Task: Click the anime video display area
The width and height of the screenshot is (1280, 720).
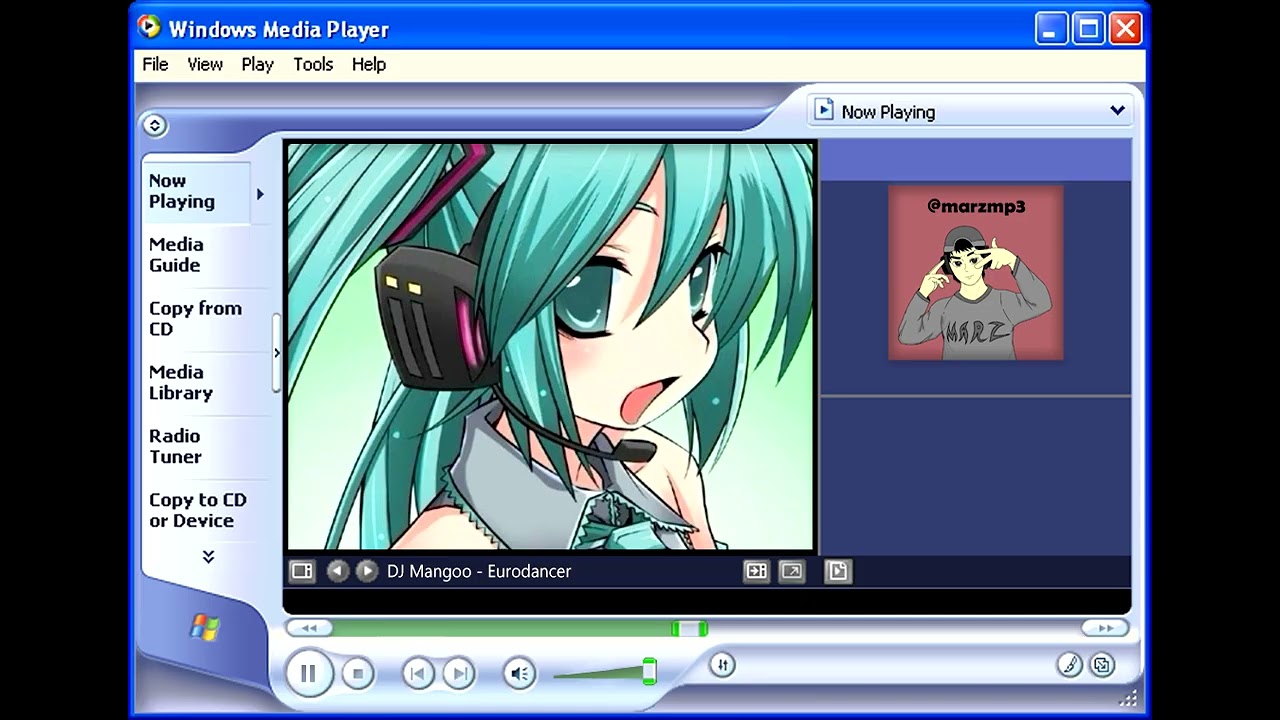Action: point(551,346)
